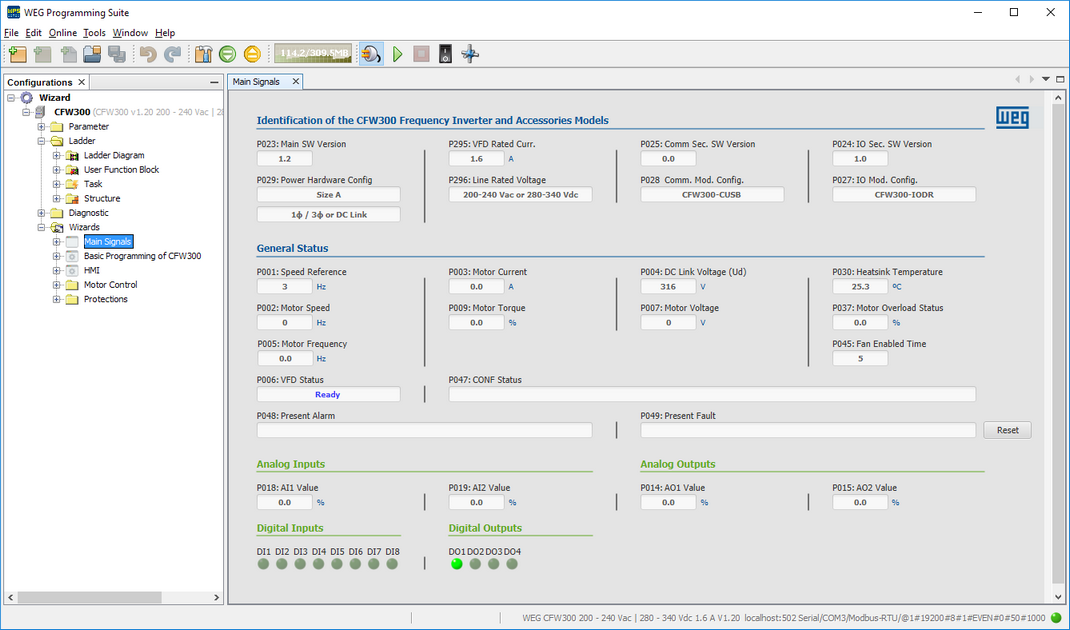Click the P001 Speed Reference value field
The width and height of the screenshot is (1070, 630).
pyautogui.click(x=284, y=287)
